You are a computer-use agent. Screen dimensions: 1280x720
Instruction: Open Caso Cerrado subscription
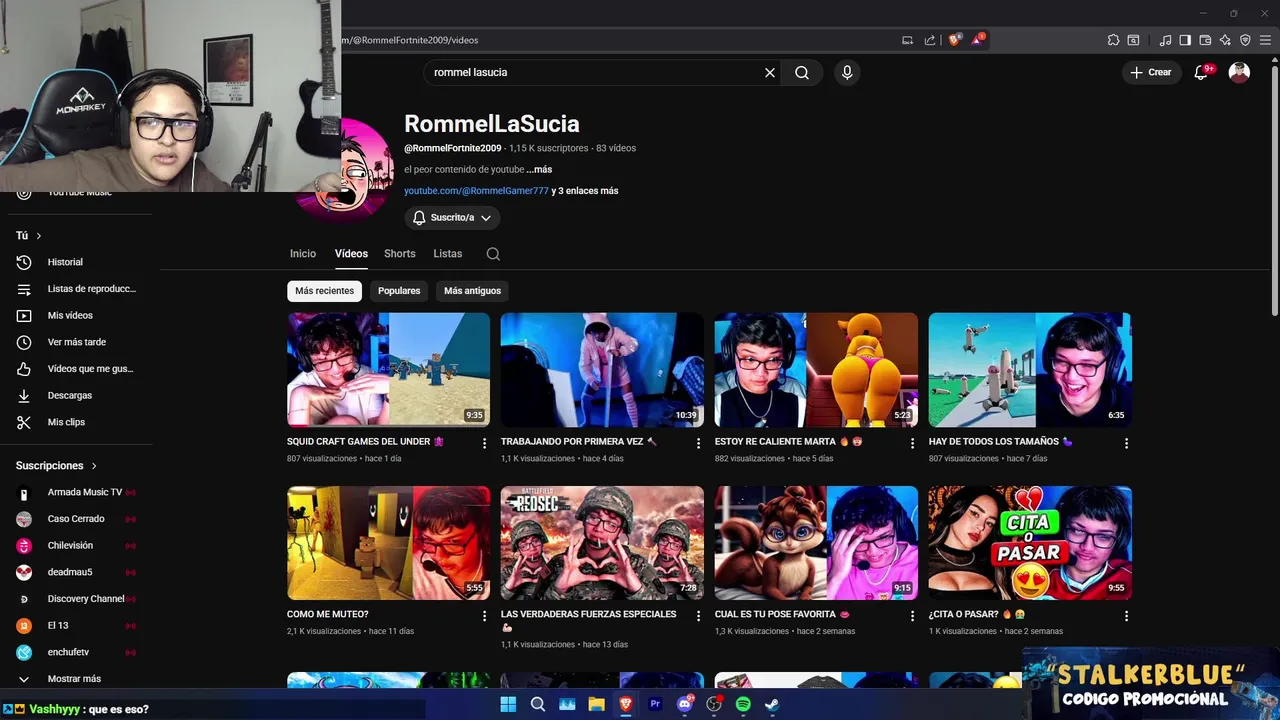click(x=76, y=519)
